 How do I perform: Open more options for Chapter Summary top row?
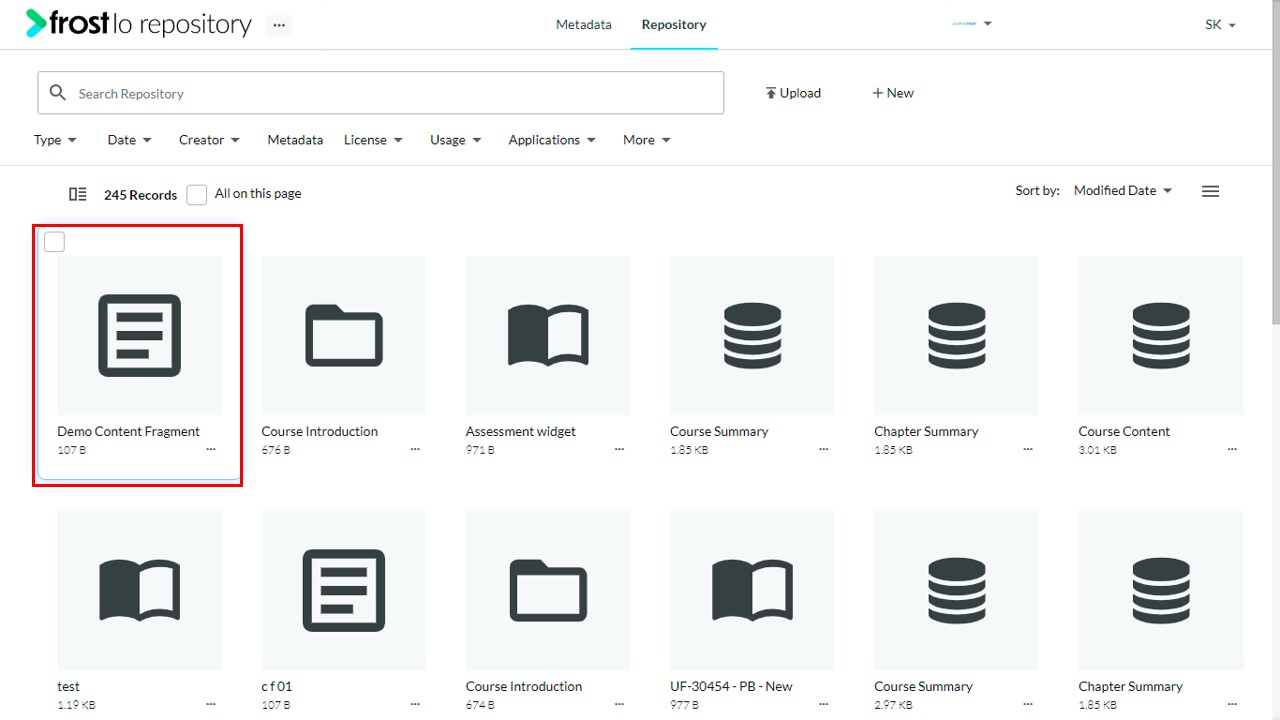(1028, 450)
